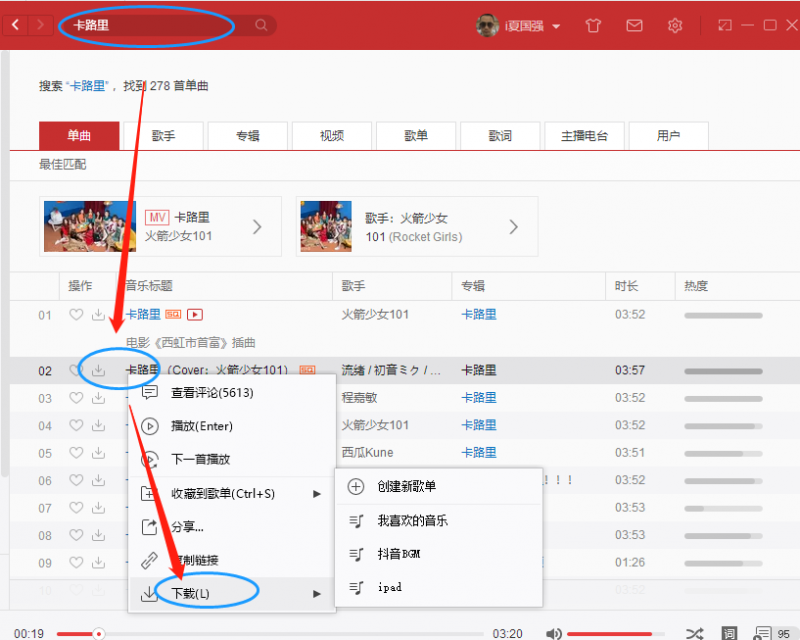
Task: Open album link 卡路里 for song 05
Action: [479, 453]
